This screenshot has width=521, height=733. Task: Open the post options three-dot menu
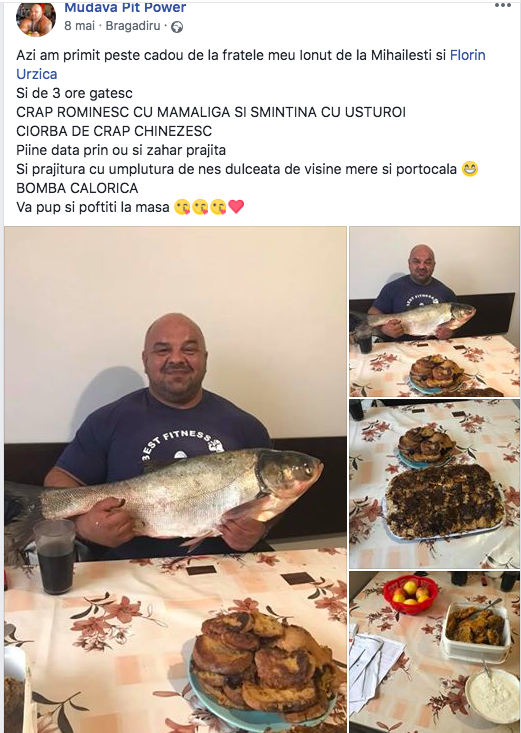(503, 5)
